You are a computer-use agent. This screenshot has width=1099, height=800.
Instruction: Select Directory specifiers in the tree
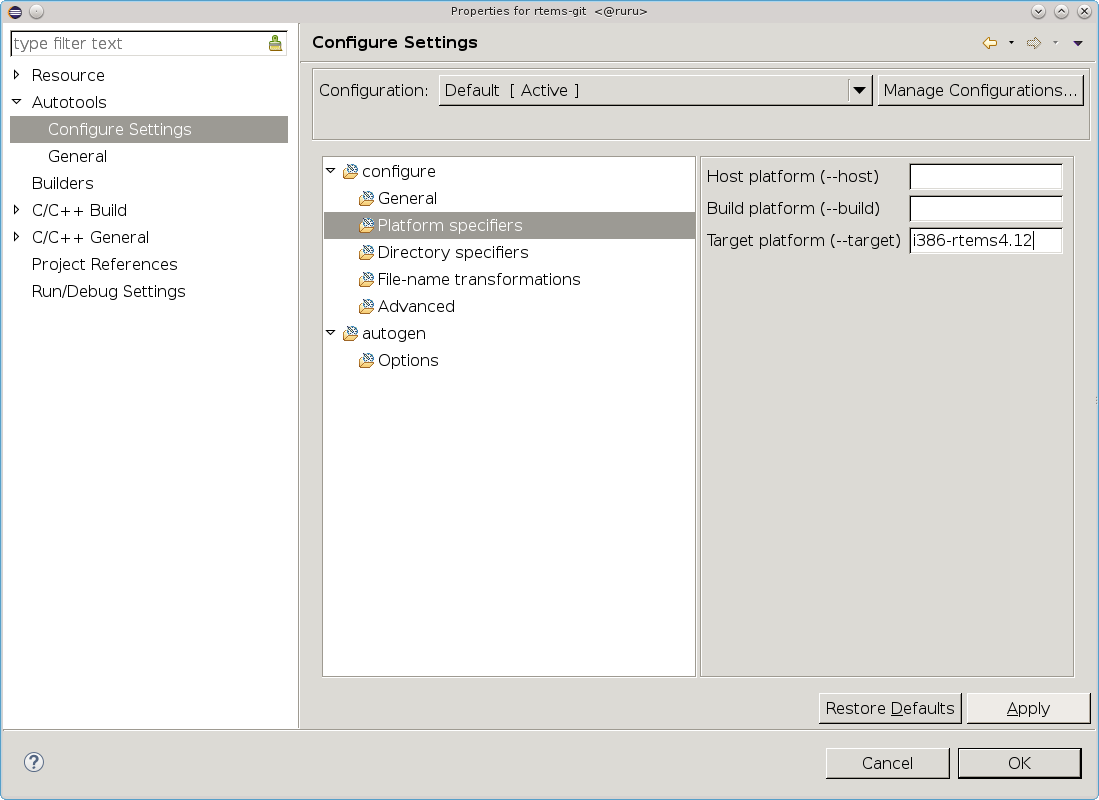point(452,253)
